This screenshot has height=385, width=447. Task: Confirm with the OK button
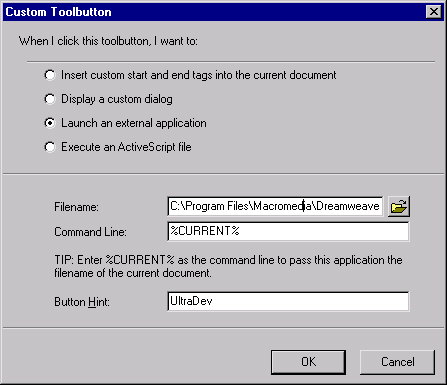pos(308,362)
